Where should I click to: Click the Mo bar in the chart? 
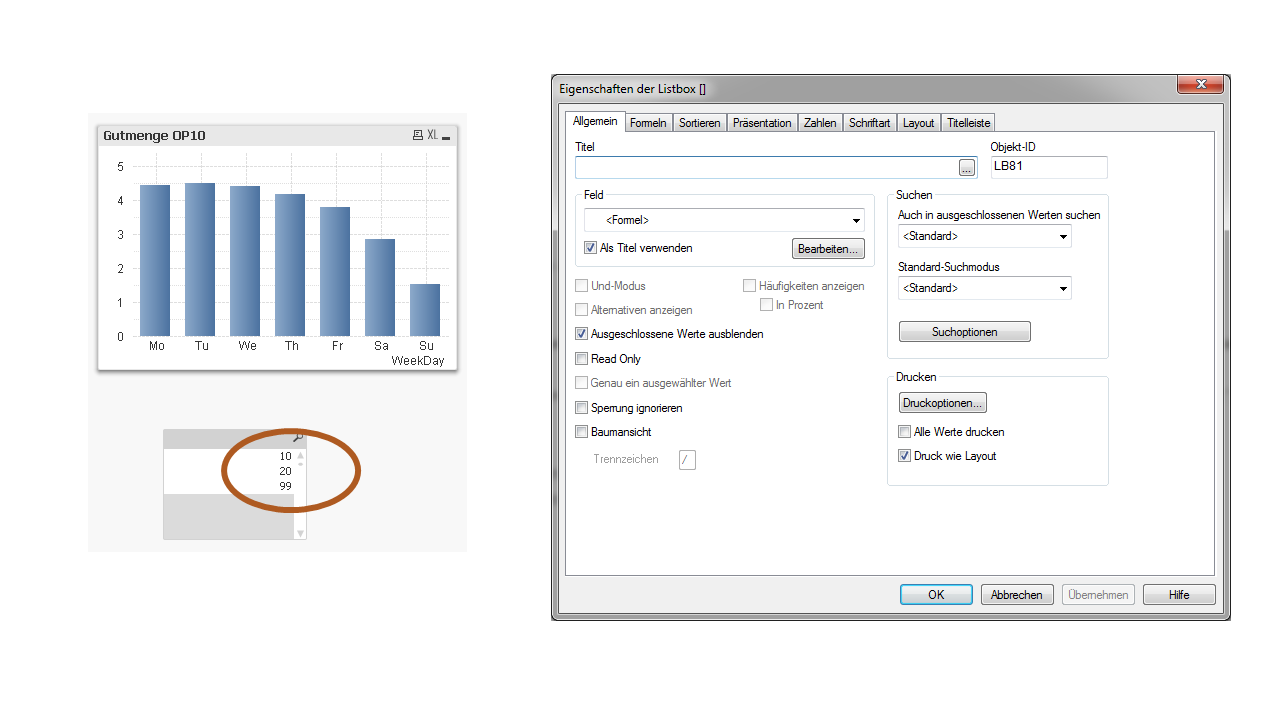[x=155, y=260]
